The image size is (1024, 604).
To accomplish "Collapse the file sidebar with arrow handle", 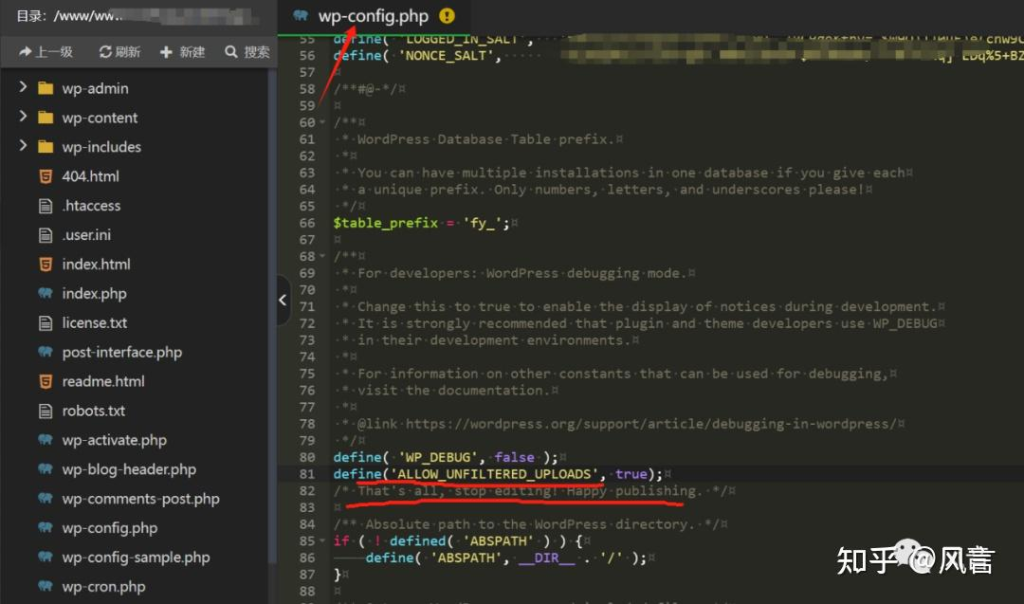I will pos(283,300).
